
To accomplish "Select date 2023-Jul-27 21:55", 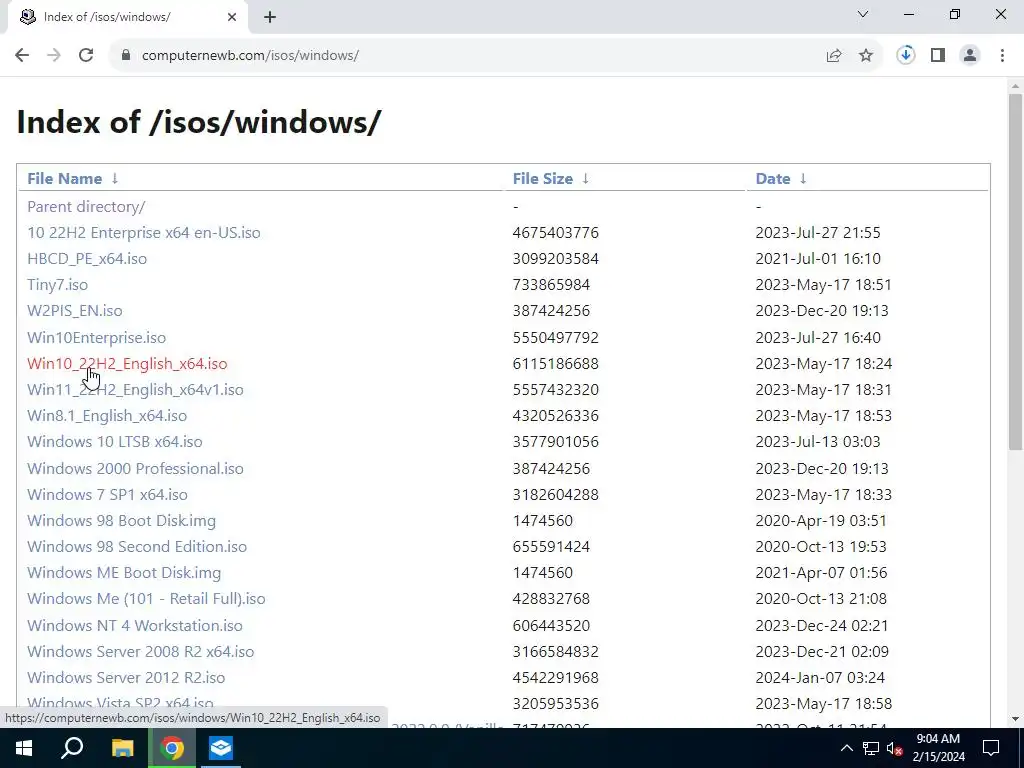I will tap(818, 232).
